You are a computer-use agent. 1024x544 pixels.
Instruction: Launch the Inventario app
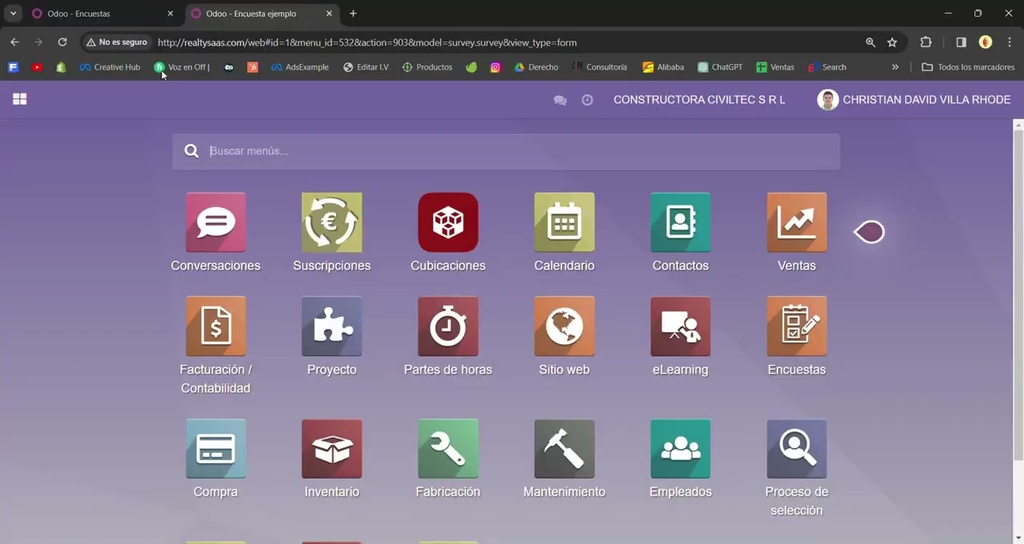332,449
